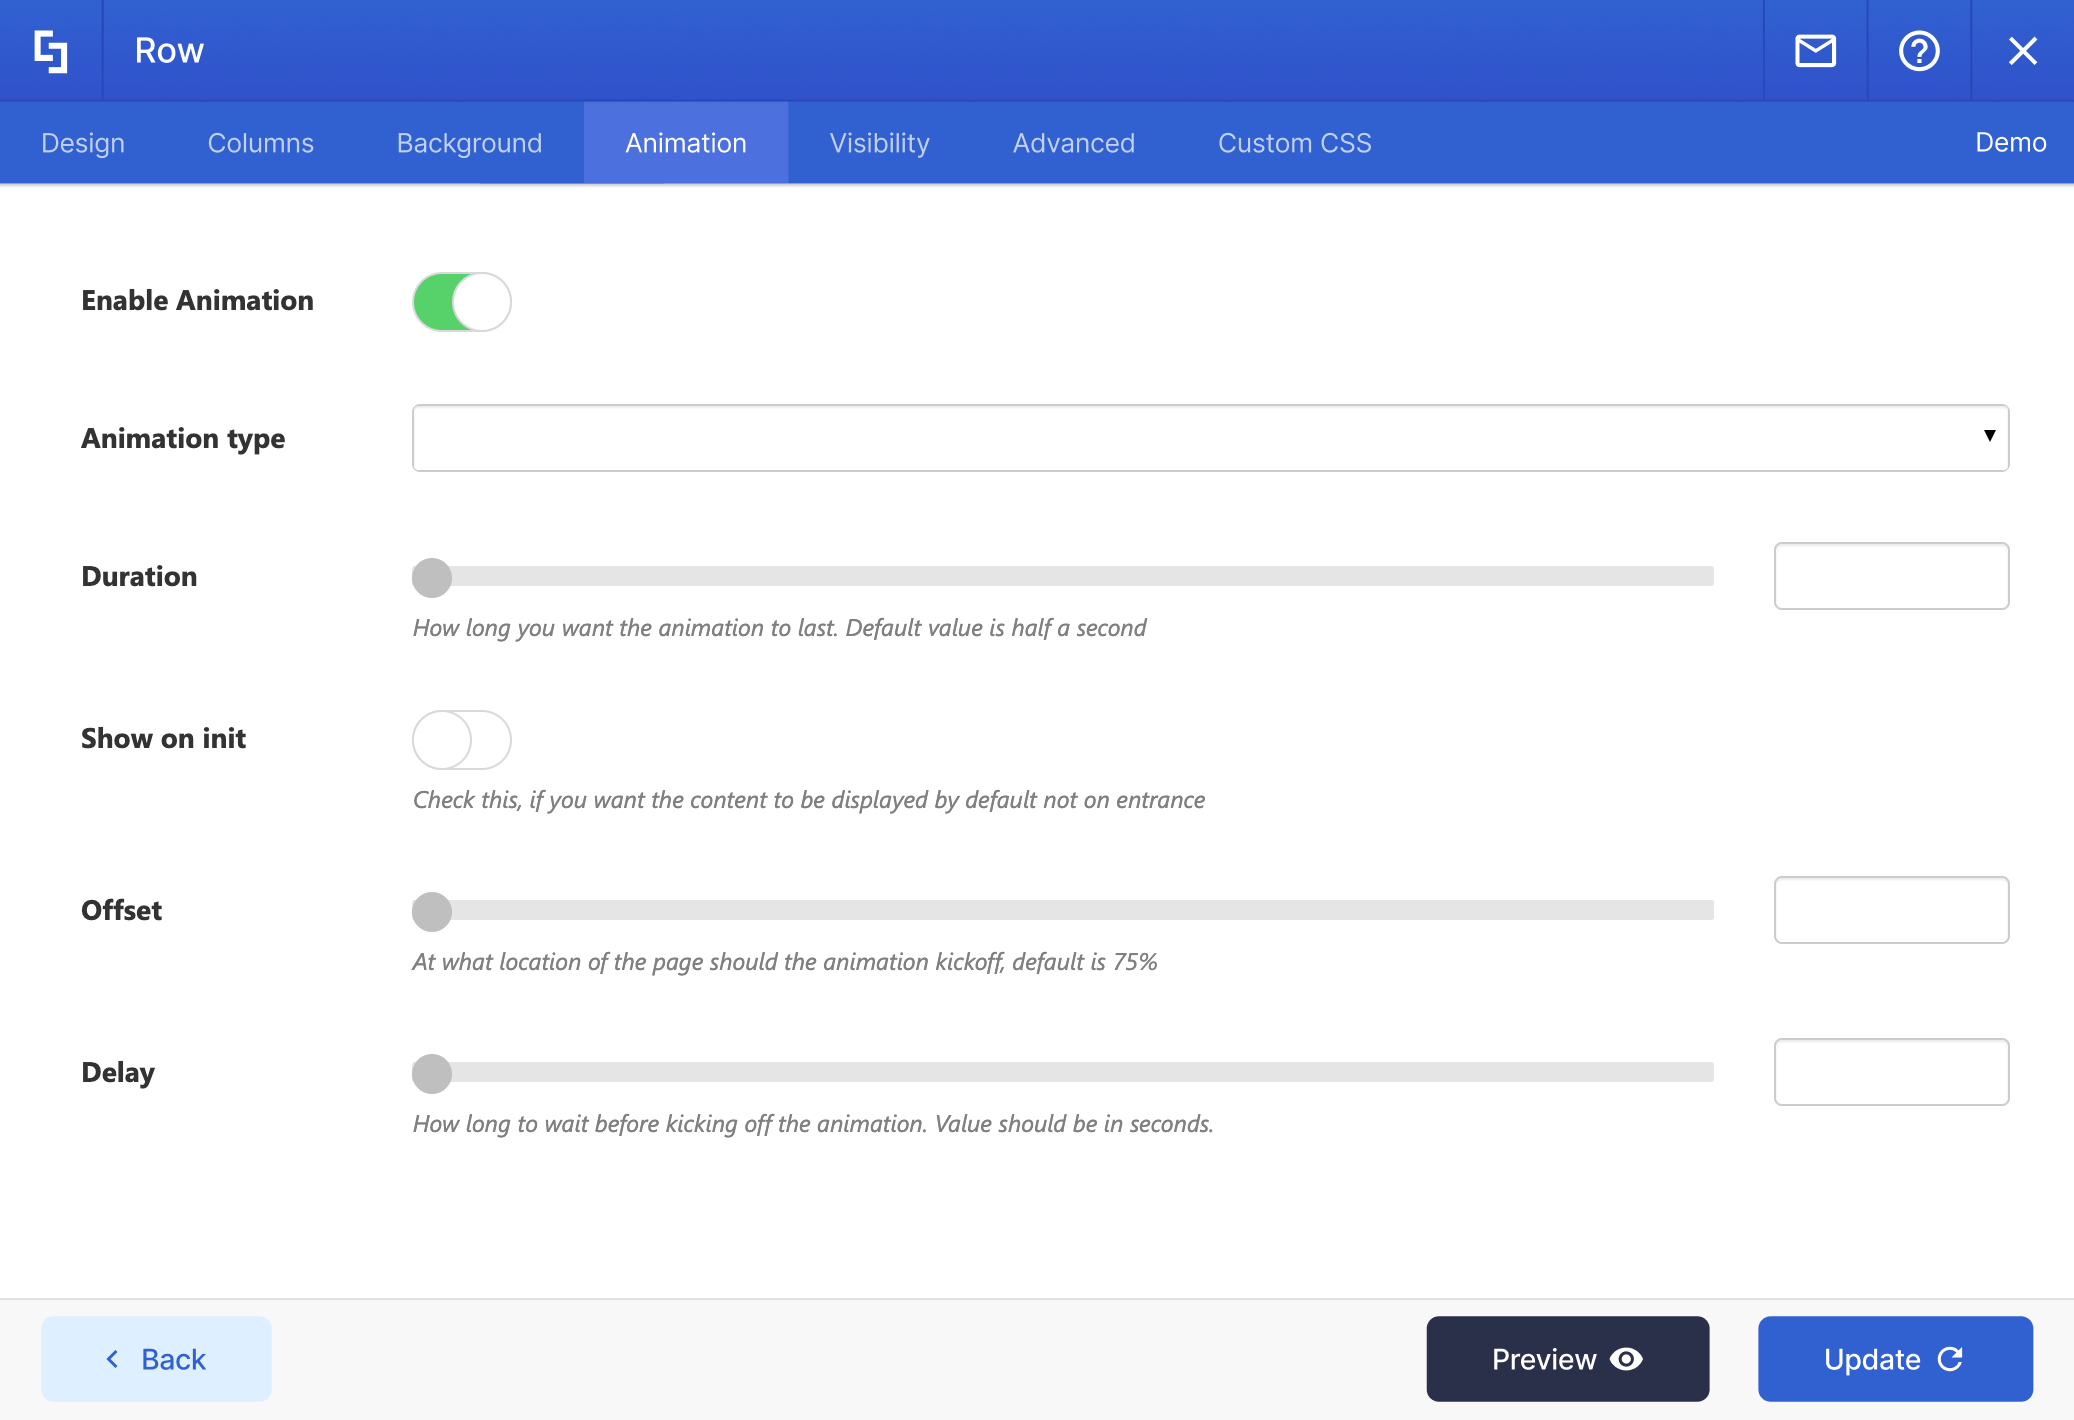Click the Preview button
The height and width of the screenshot is (1420, 2074).
(x=1567, y=1359)
